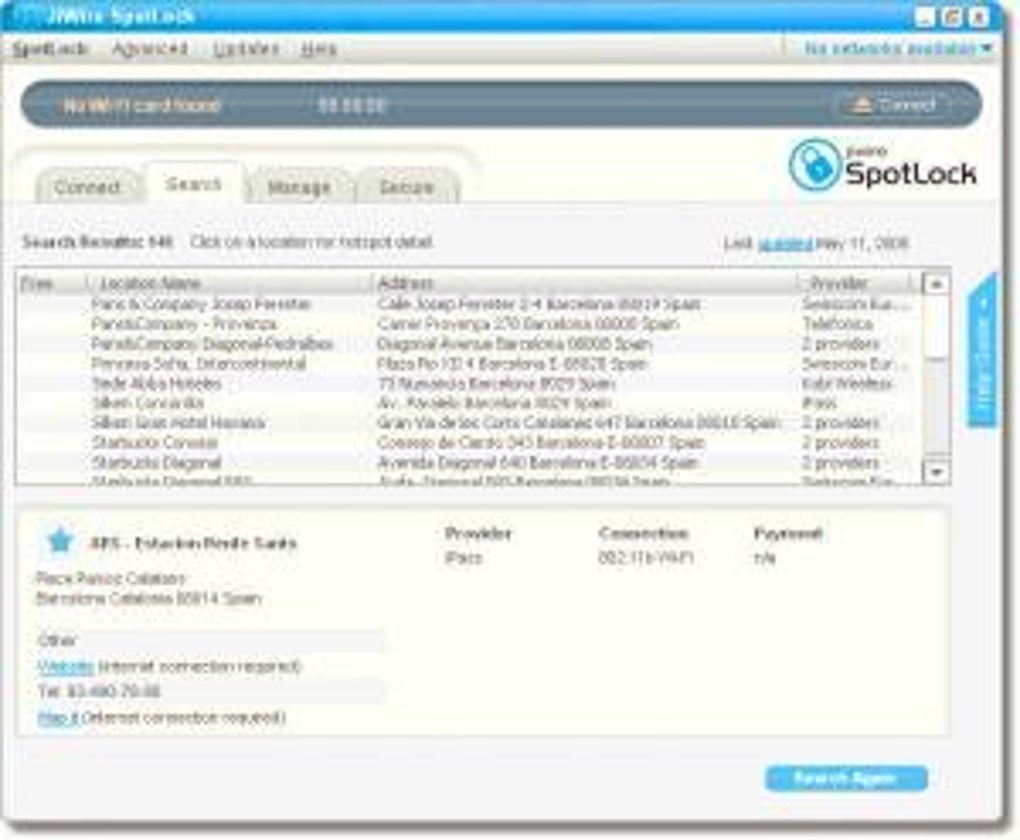
Task: Click the Tel phone number field
Action: click(210, 691)
